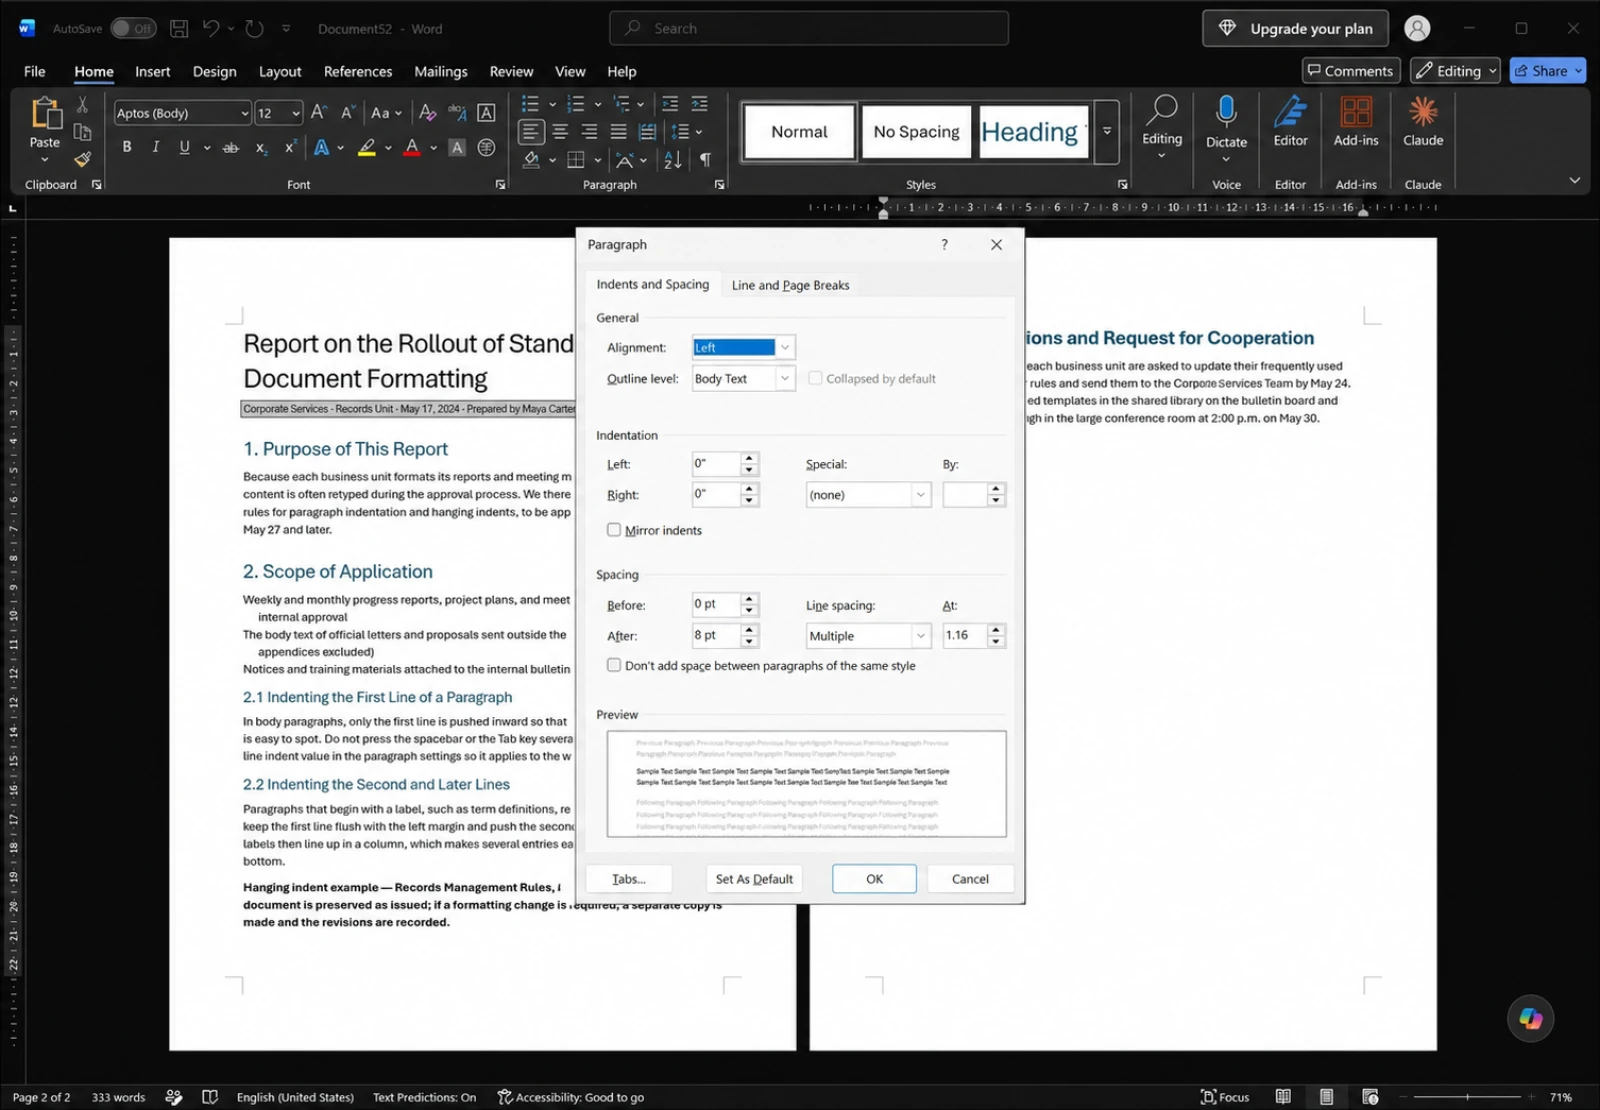Click the font color button
The width and height of the screenshot is (1600, 1110).
click(411, 147)
